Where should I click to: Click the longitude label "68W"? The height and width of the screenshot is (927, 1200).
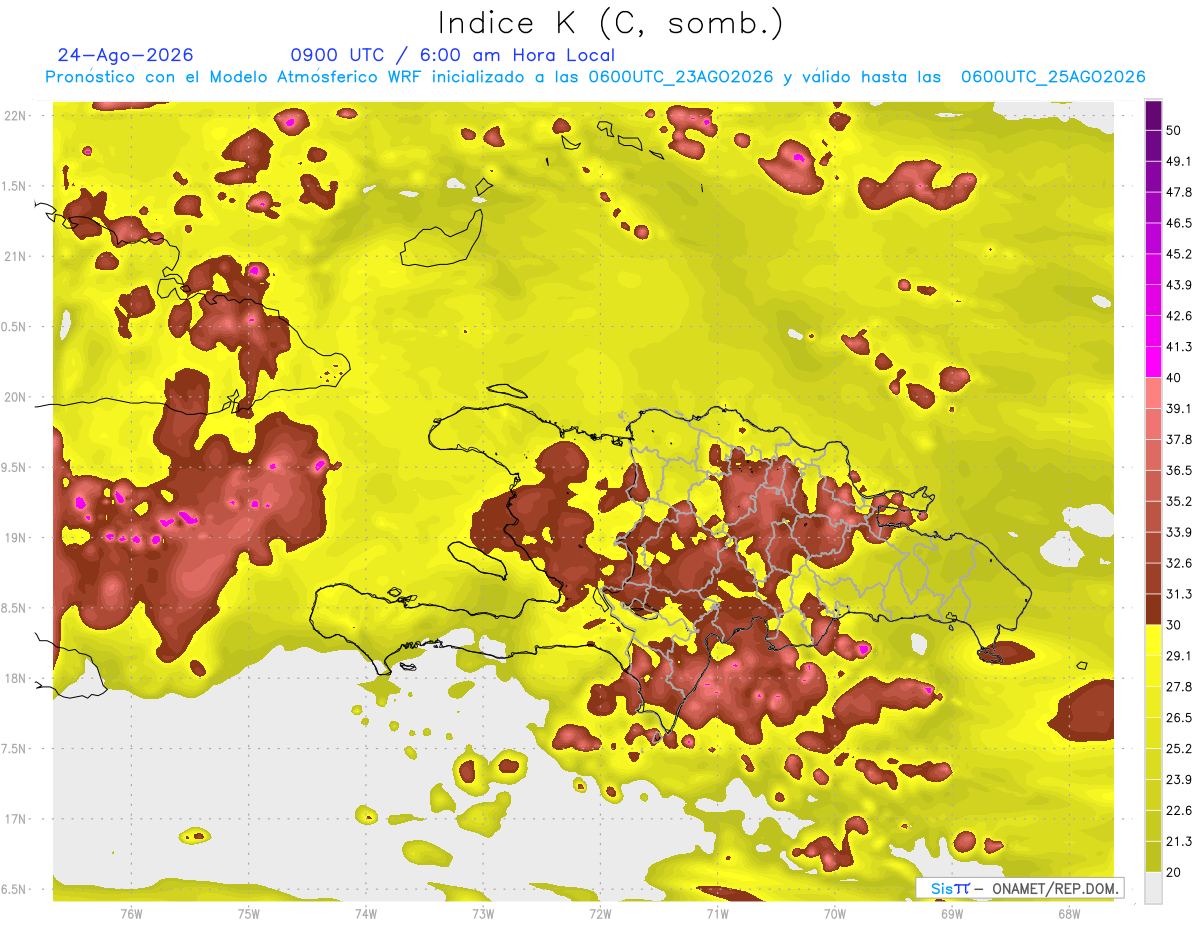1069,913
